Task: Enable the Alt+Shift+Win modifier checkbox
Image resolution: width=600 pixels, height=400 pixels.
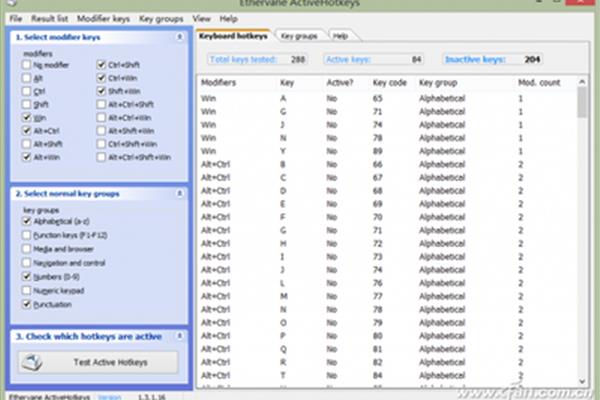Action: pyautogui.click(x=101, y=131)
